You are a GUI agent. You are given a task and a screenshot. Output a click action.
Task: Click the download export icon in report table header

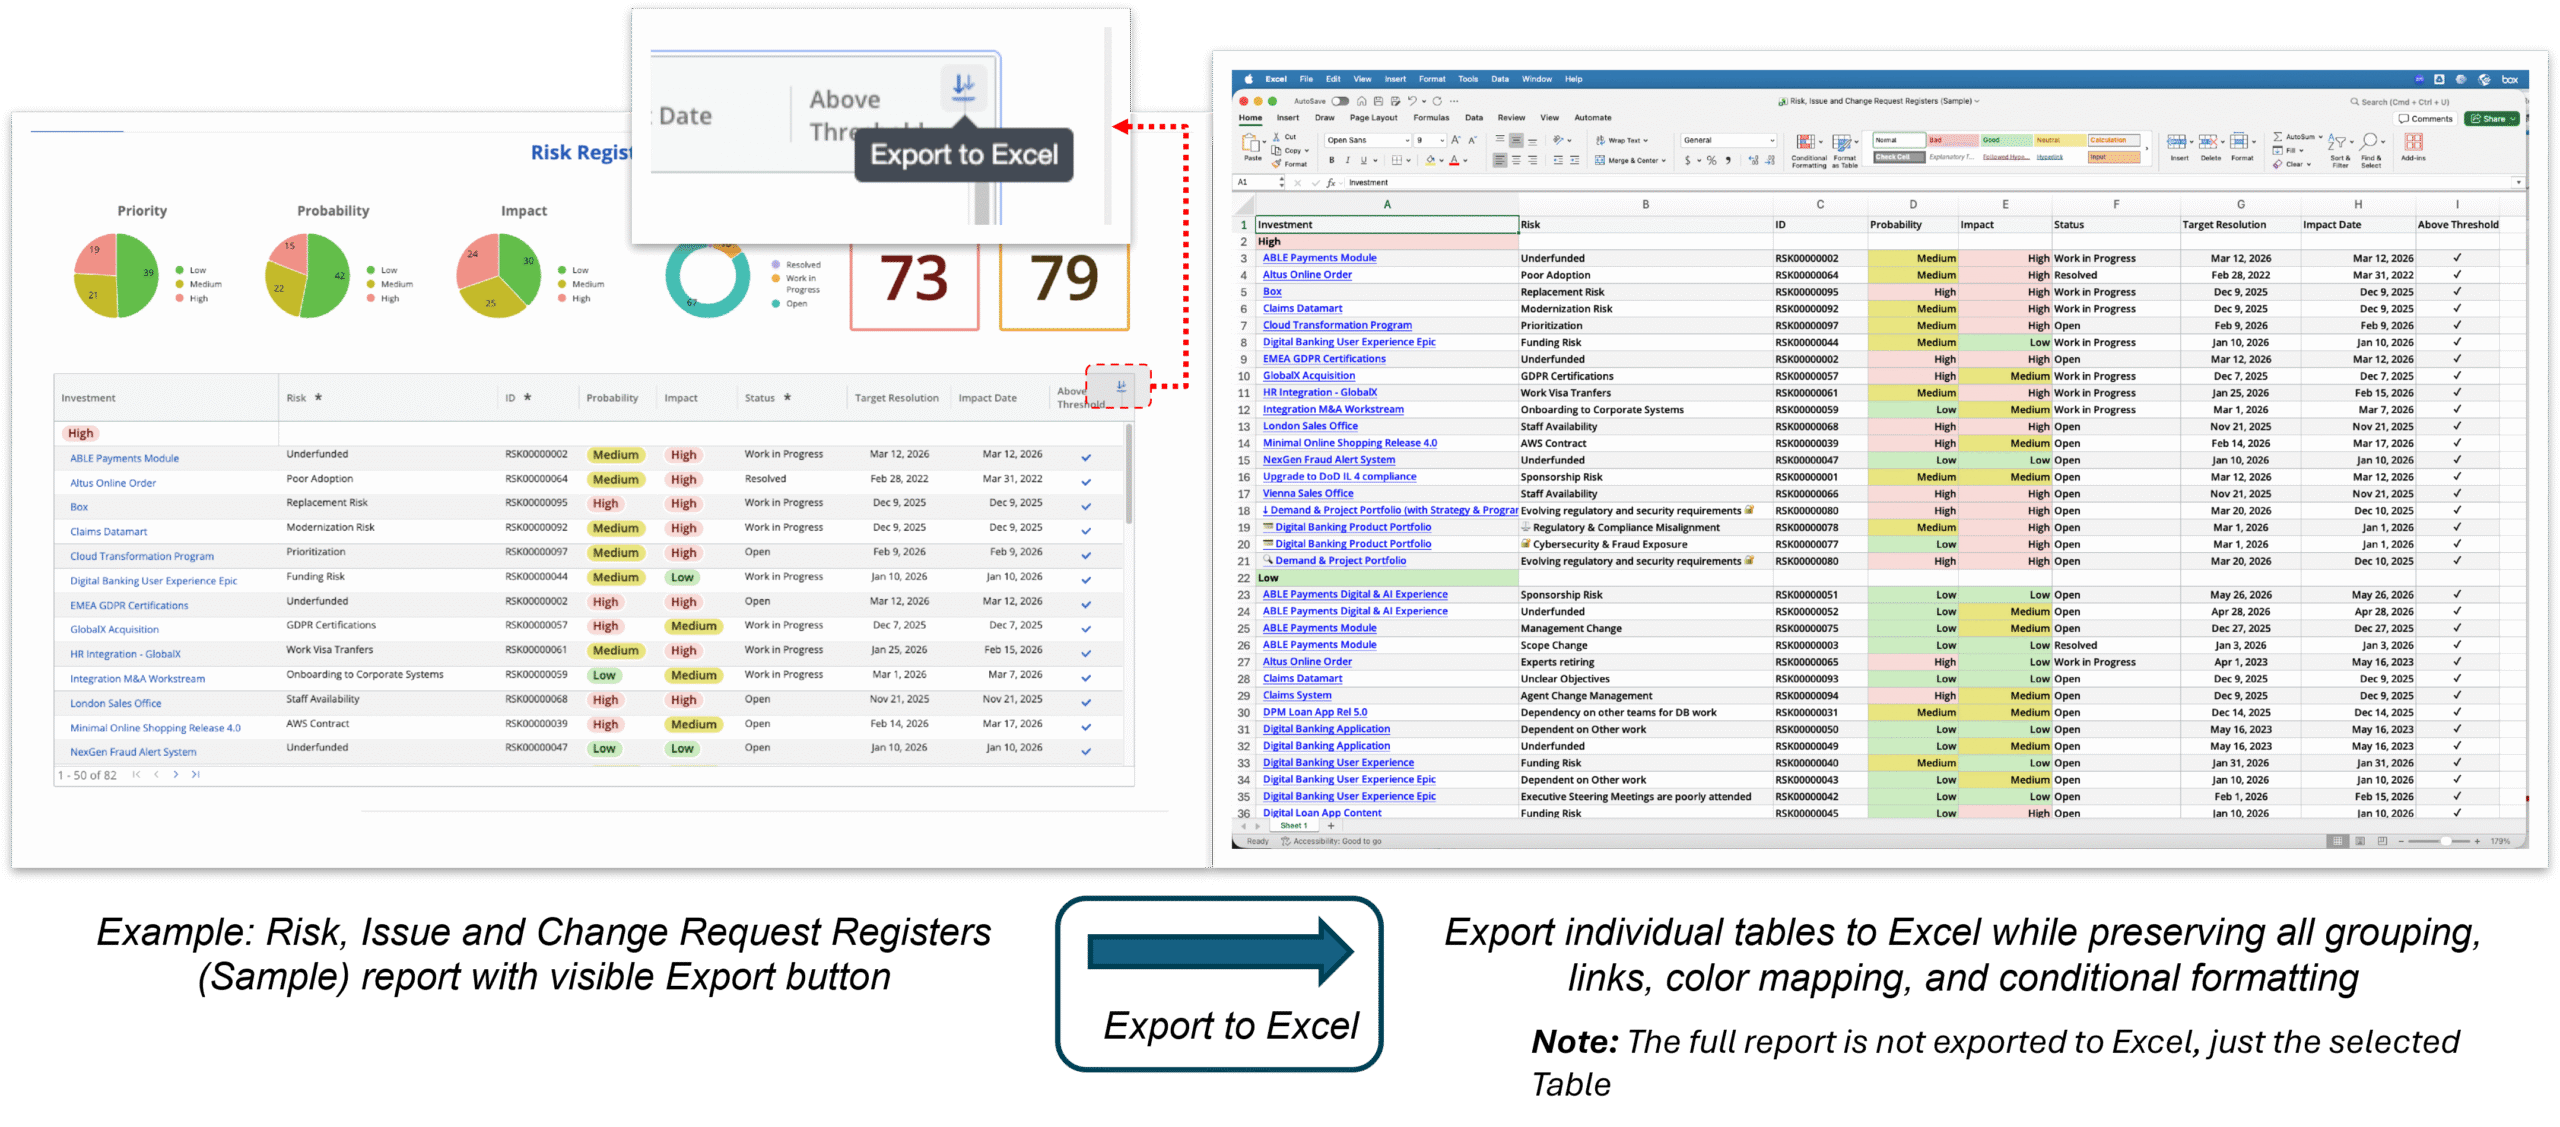point(1121,385)
